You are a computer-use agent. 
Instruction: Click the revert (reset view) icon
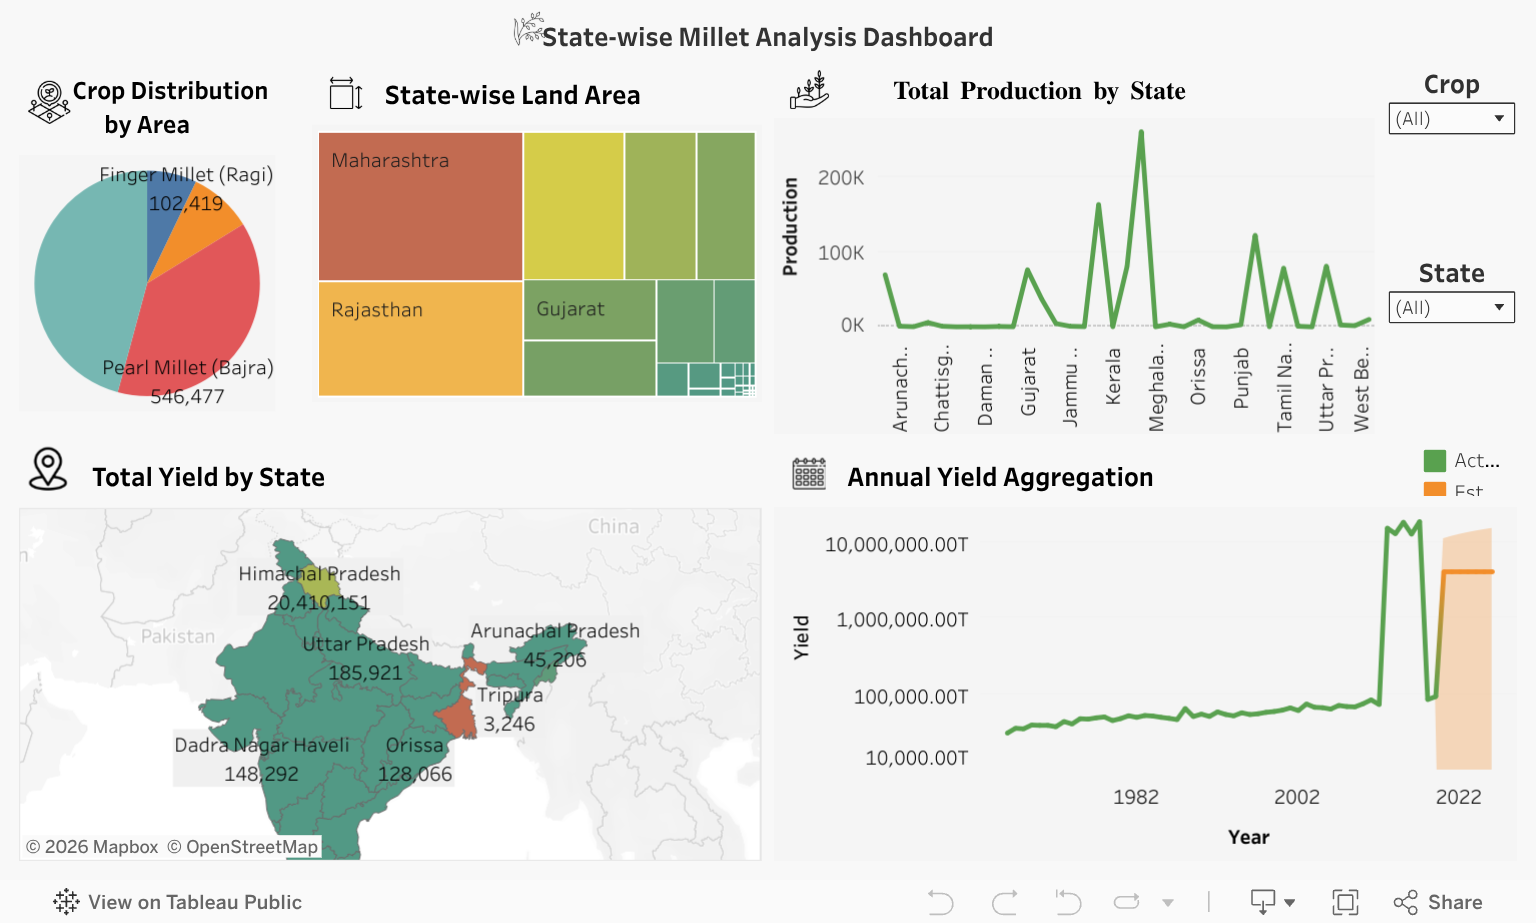[1067, 903]
